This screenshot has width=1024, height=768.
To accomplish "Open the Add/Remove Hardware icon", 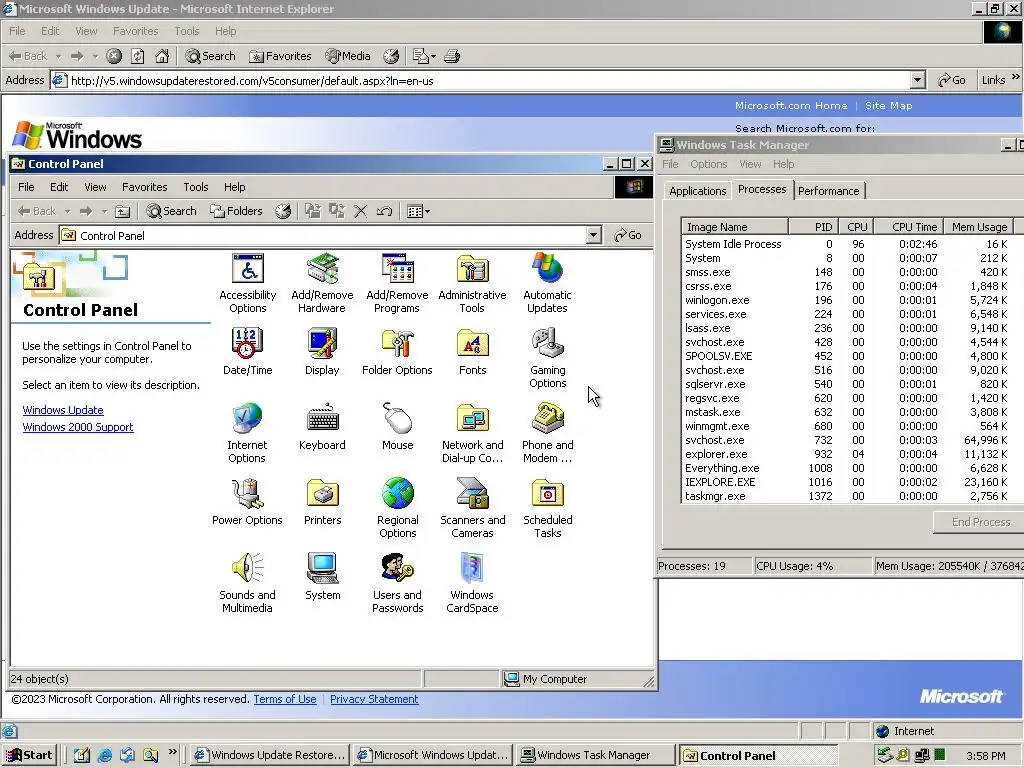I will [x=322, y=283].
